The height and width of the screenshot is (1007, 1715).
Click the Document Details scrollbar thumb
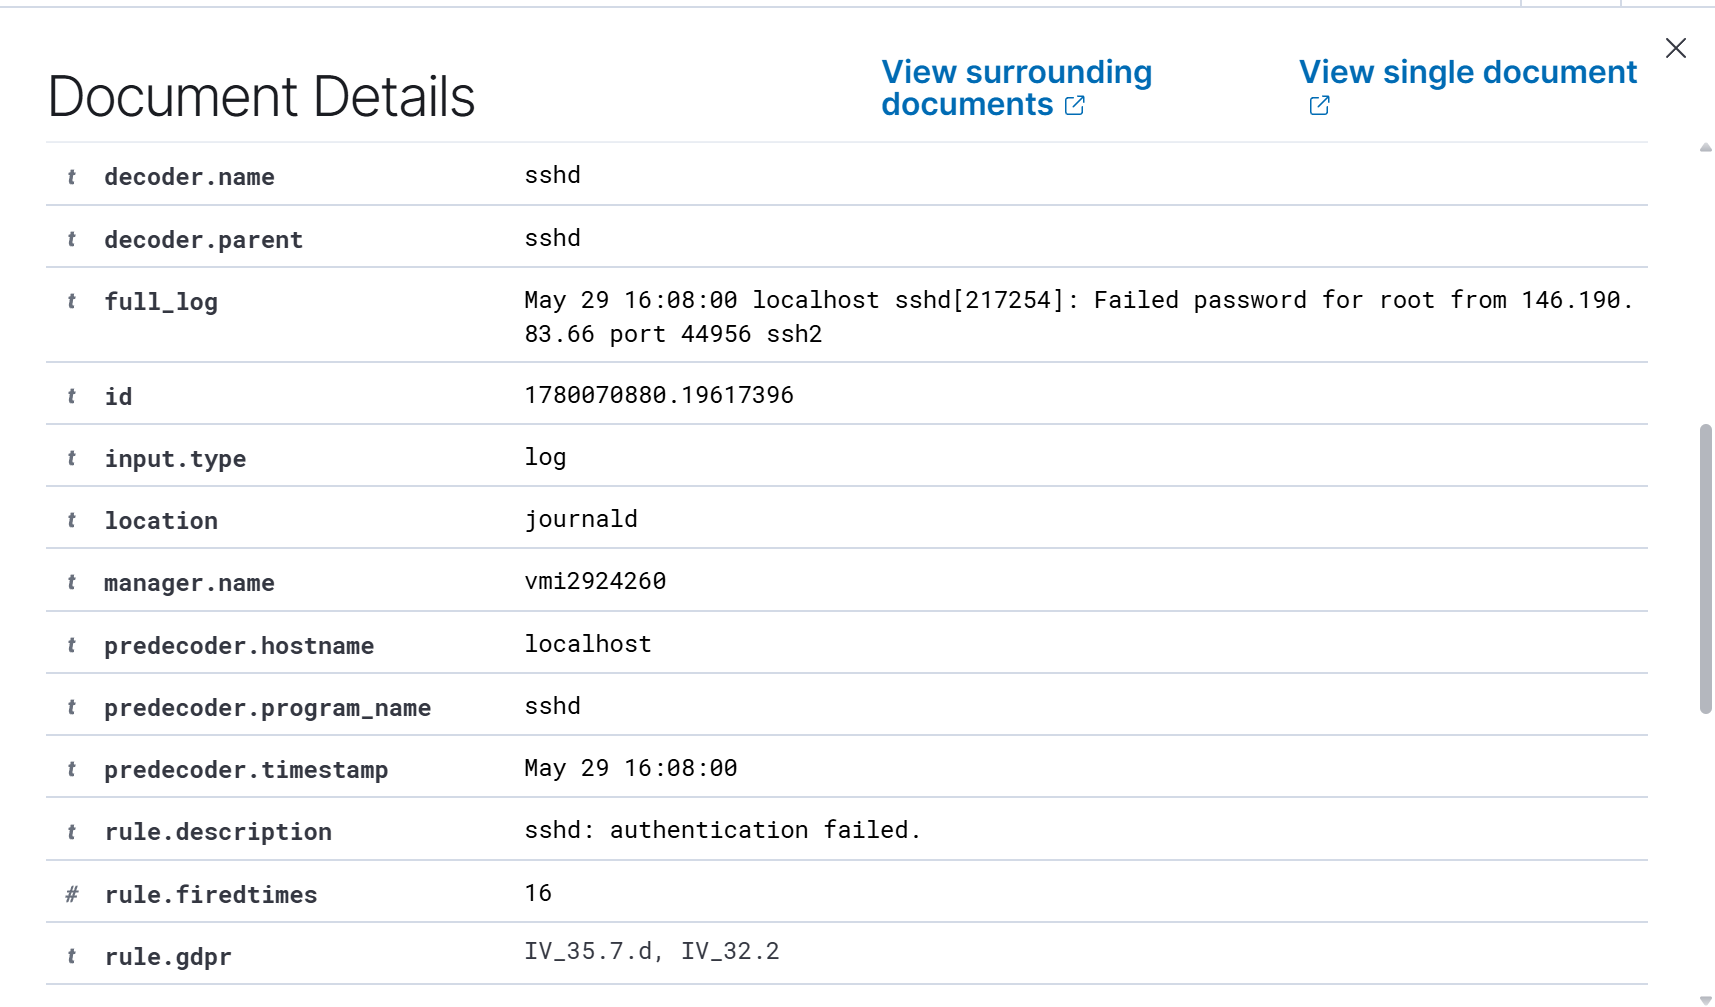[1706, 569]
